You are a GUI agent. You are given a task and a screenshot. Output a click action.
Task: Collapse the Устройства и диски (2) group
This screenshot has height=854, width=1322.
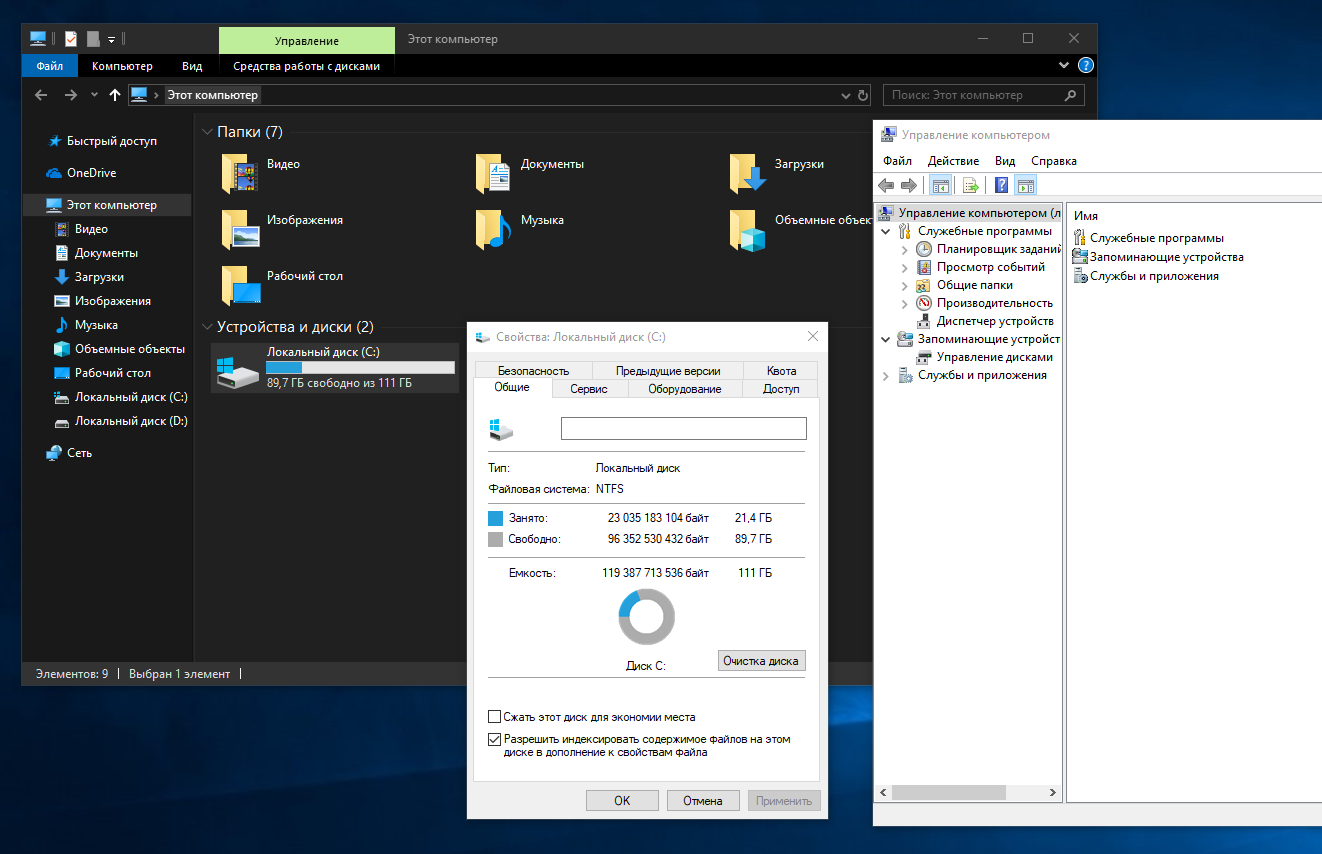207,327
